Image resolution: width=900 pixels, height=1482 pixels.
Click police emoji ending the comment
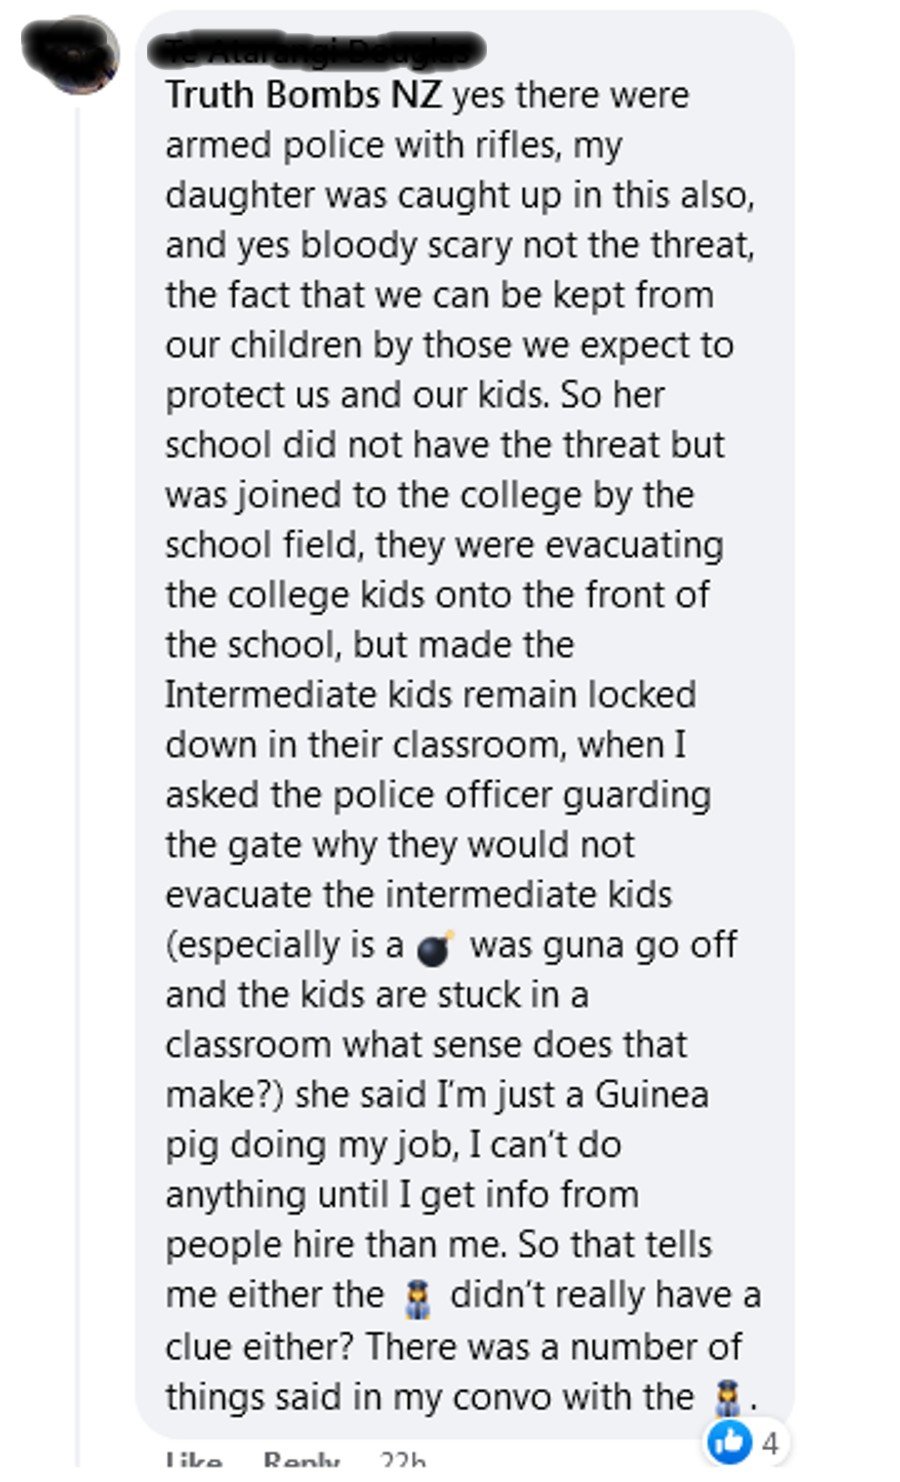point(727,1397)
